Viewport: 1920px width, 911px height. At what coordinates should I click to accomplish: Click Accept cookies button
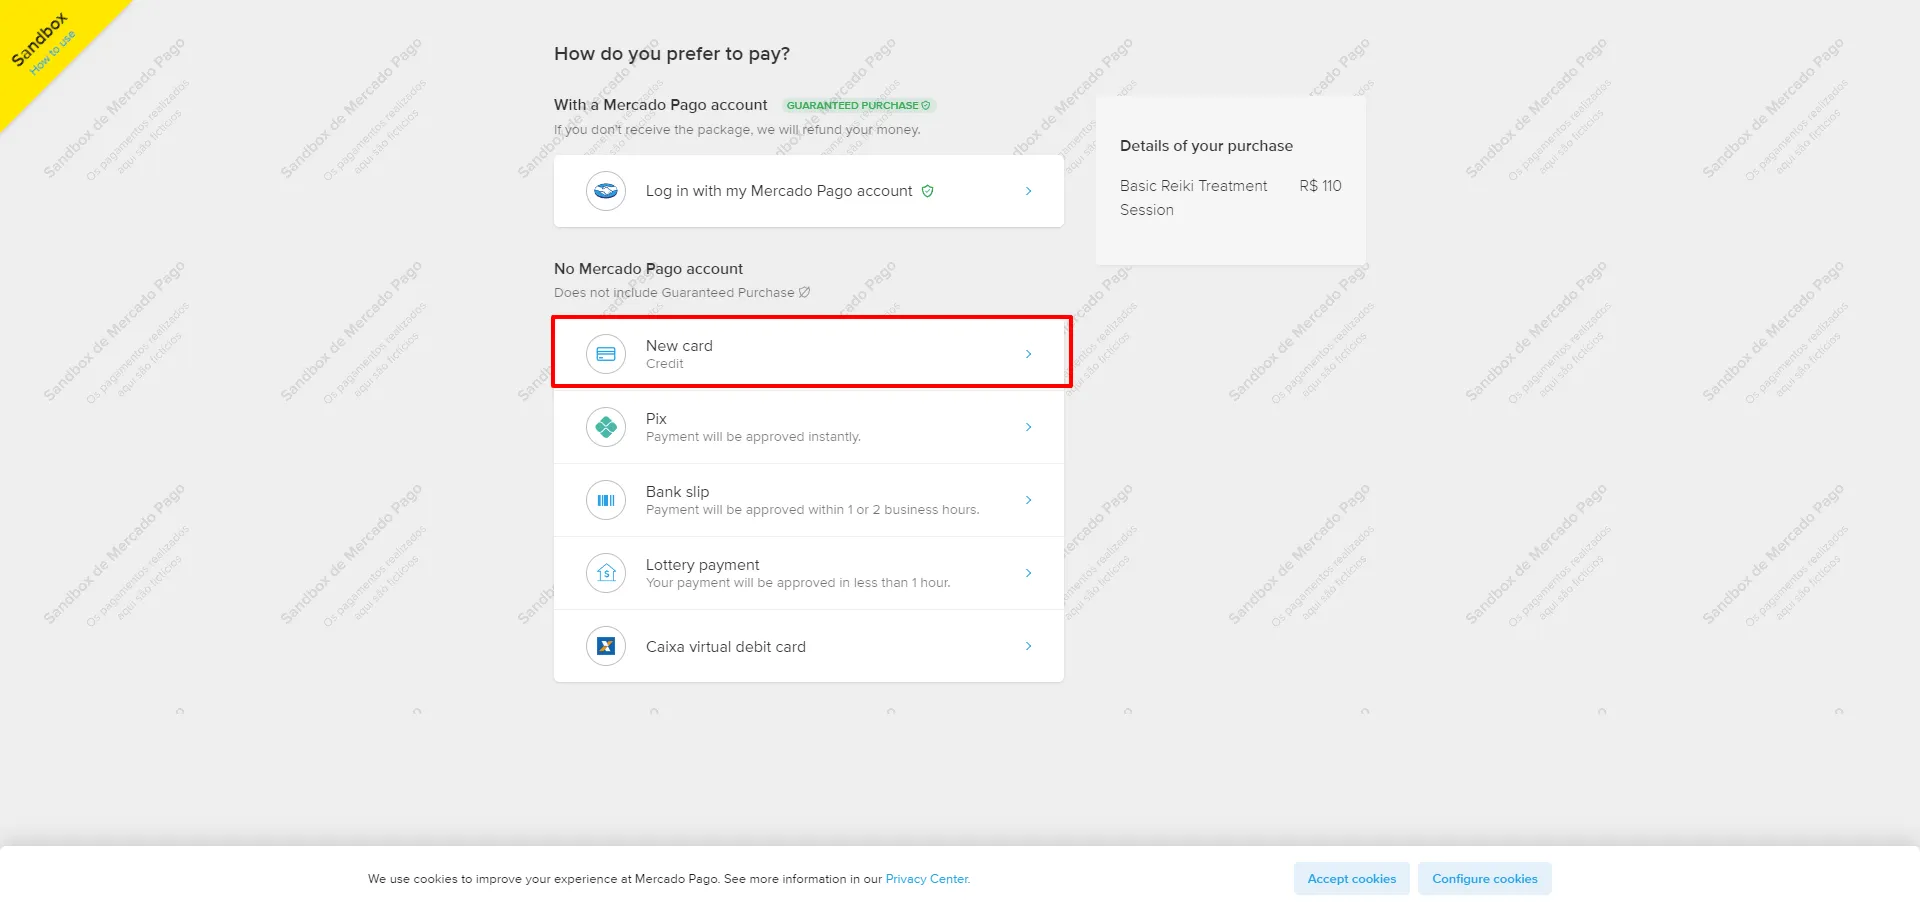coord(1352,879)
